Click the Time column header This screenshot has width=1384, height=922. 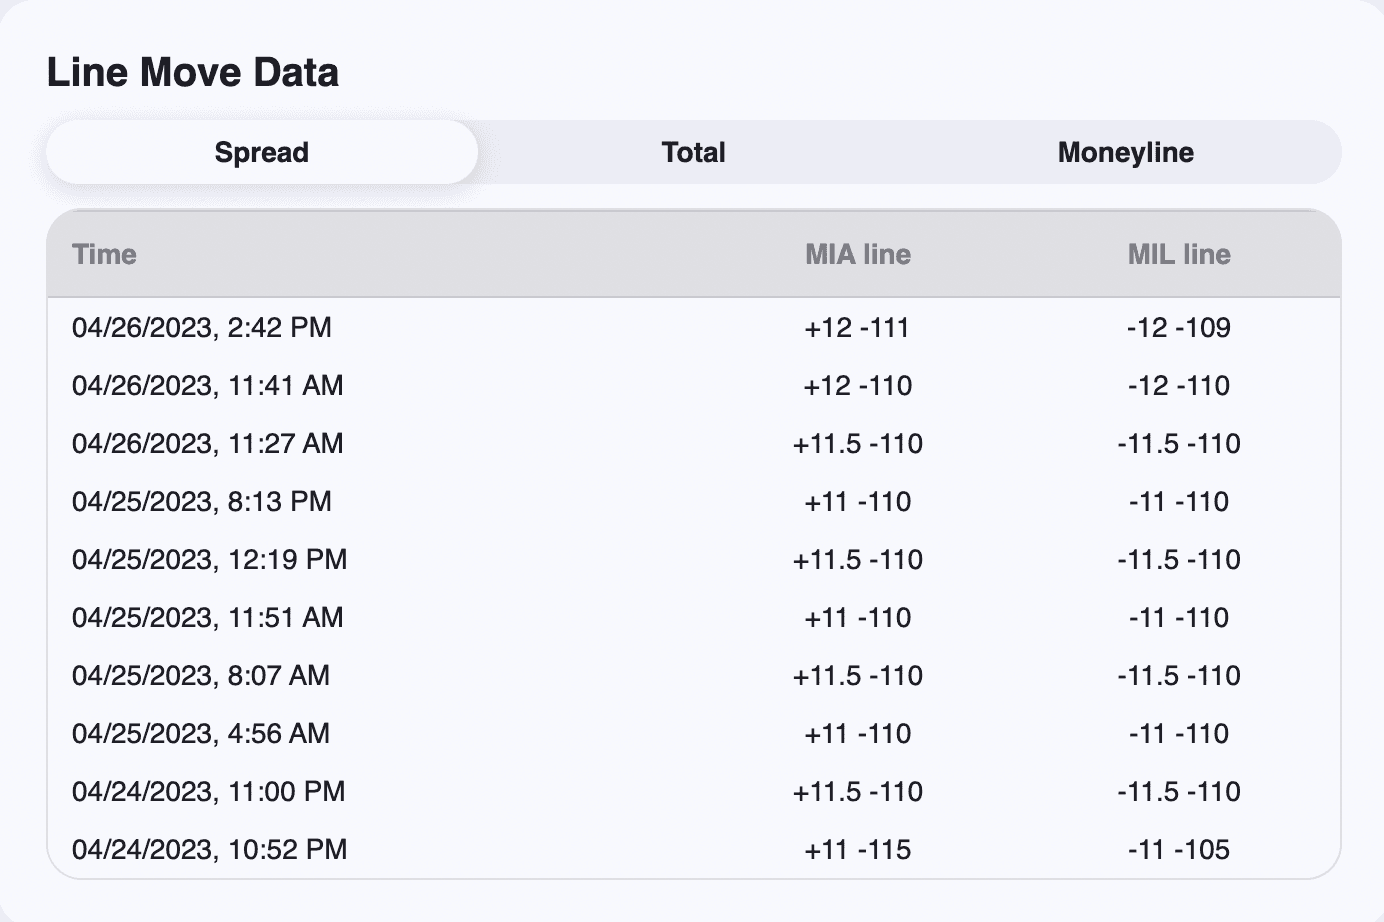pos(105,255)
